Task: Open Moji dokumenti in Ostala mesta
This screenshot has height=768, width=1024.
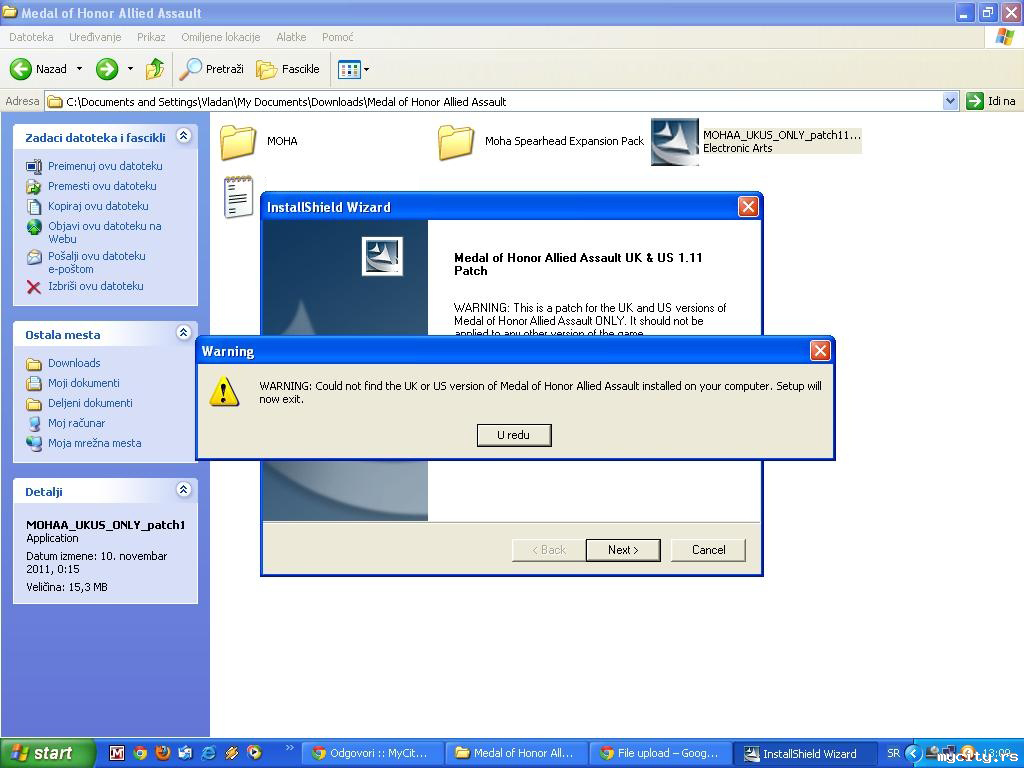Action: (x=84, y=383)
